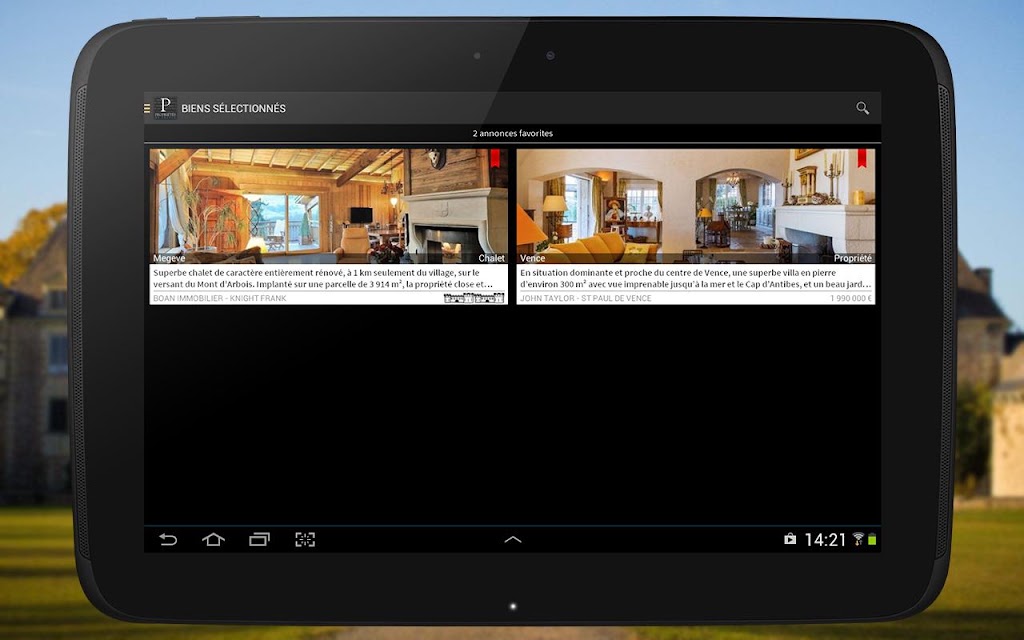Tap the green battery indicator

[872, 539]
